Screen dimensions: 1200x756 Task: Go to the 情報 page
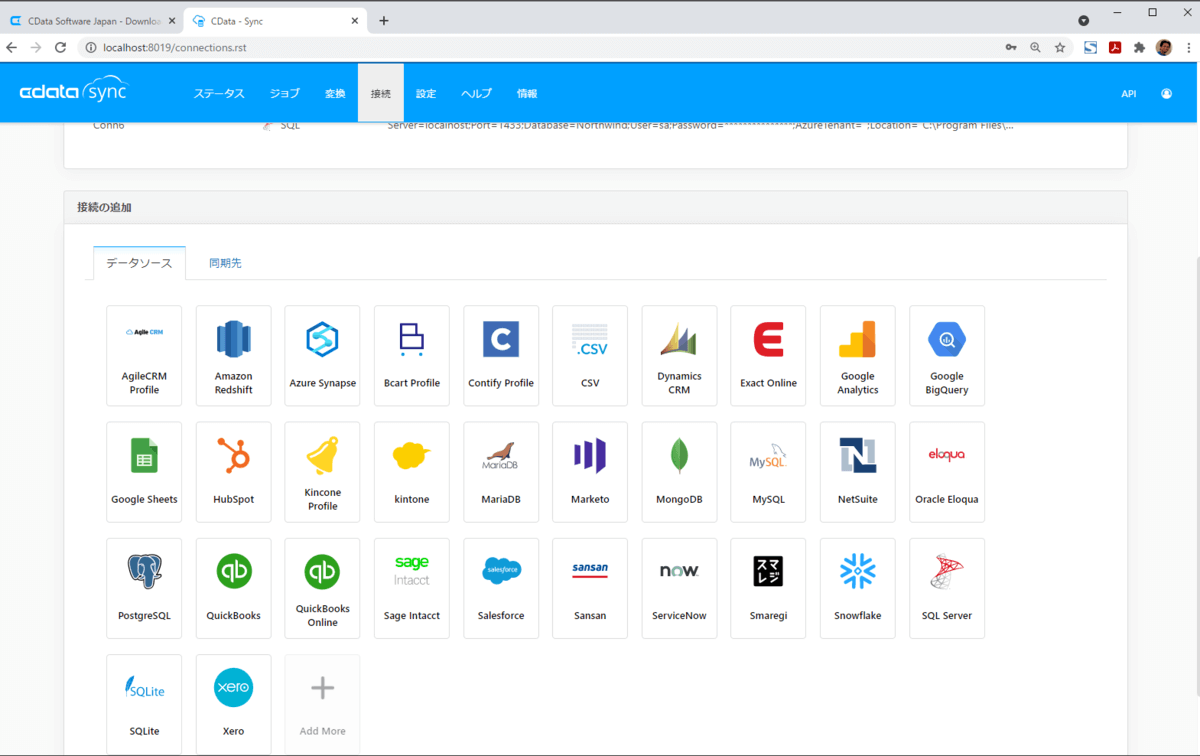pos(527,93)
